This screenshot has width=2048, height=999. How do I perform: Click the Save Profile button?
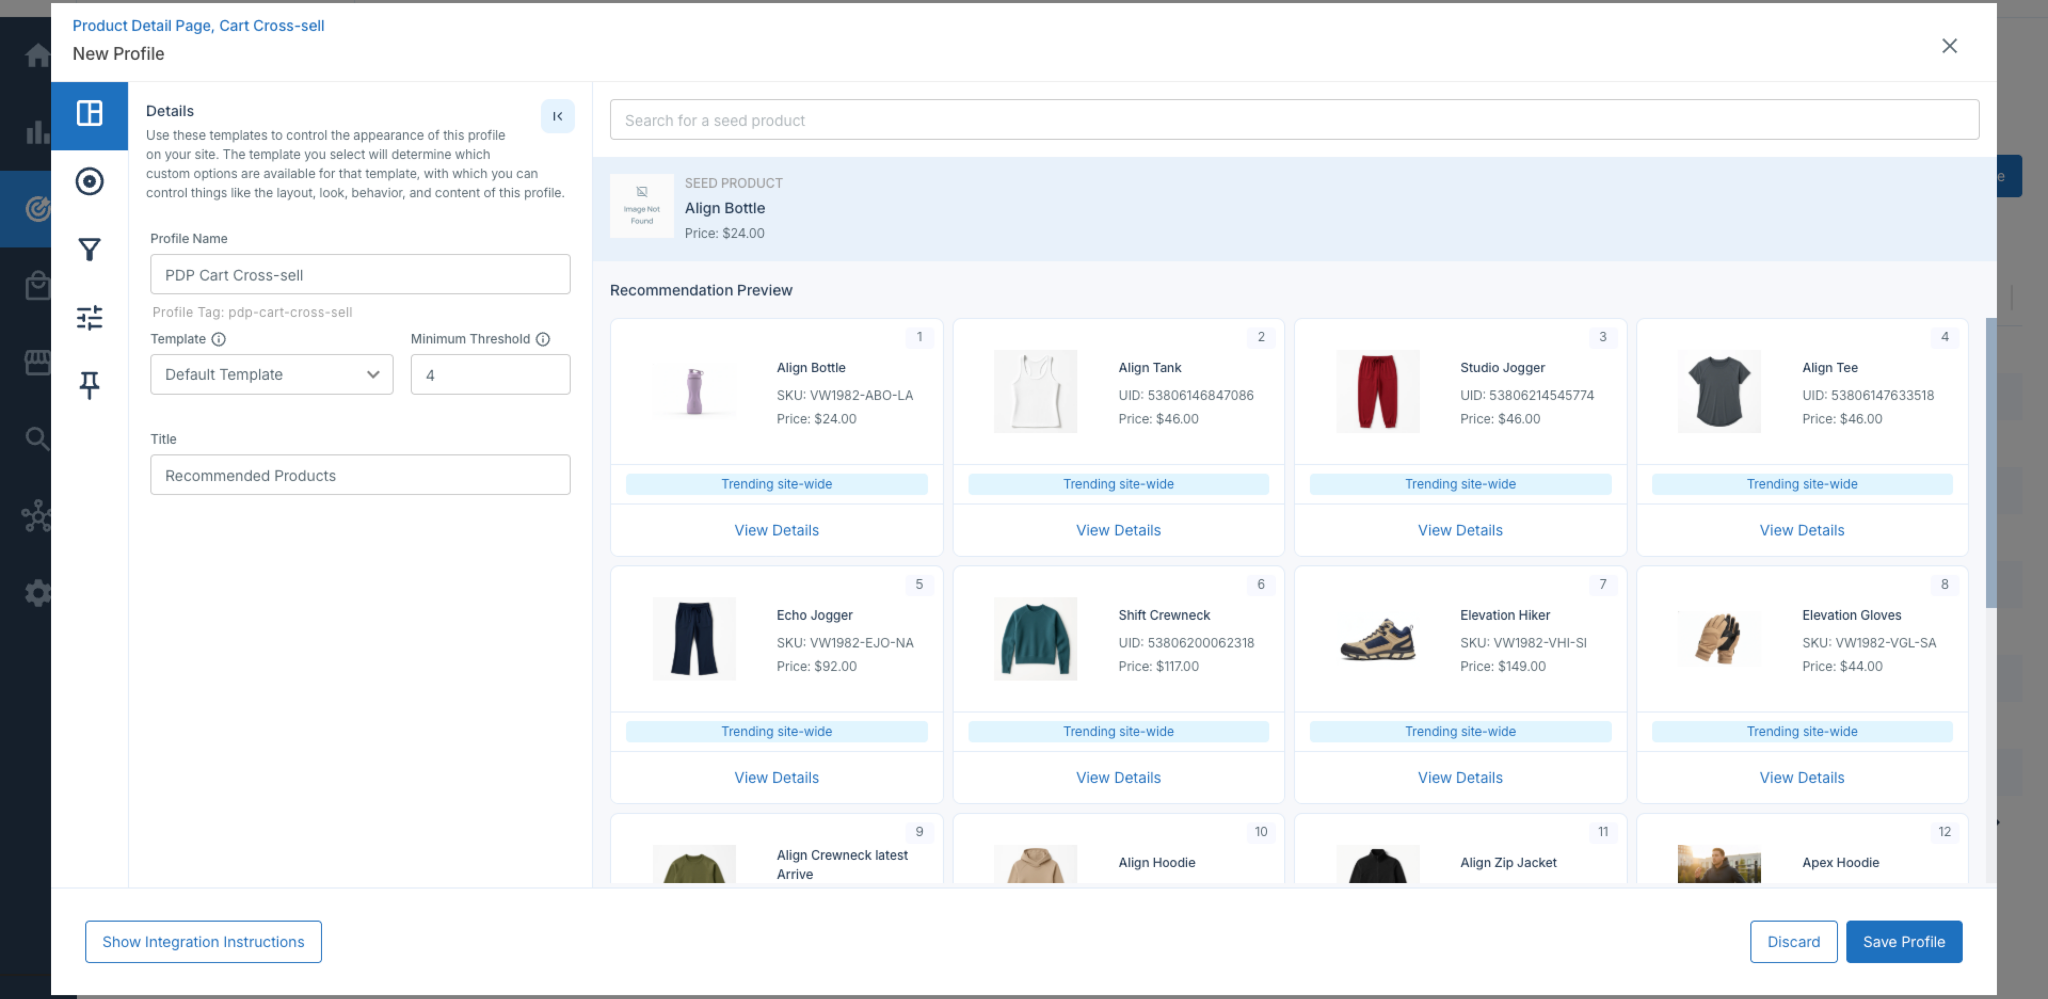[1904, 942]
